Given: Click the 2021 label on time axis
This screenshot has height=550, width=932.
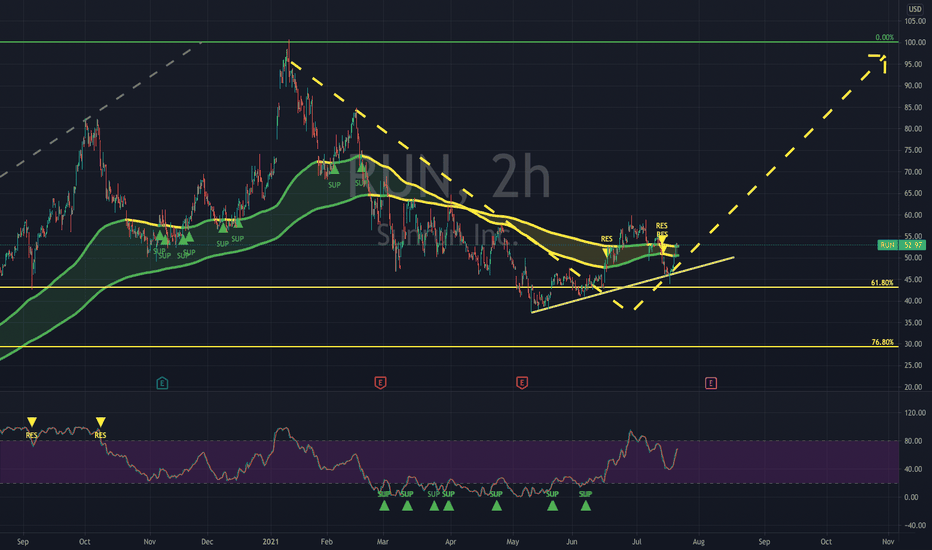Looking at the screenshot, I should pos(270,542).
